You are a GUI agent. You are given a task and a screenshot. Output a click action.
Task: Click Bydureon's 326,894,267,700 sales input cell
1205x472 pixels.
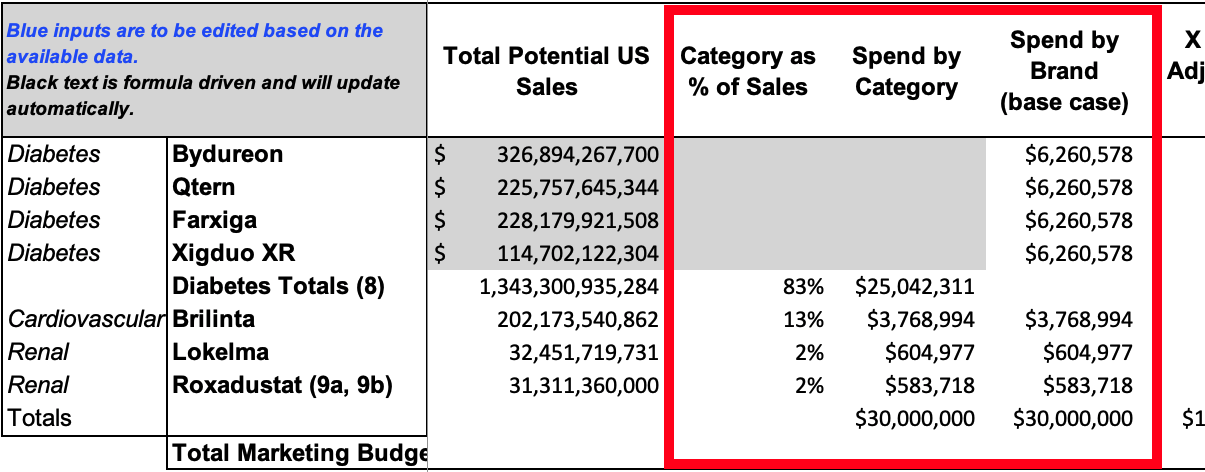pyautogui.click(x=546, y=154)
